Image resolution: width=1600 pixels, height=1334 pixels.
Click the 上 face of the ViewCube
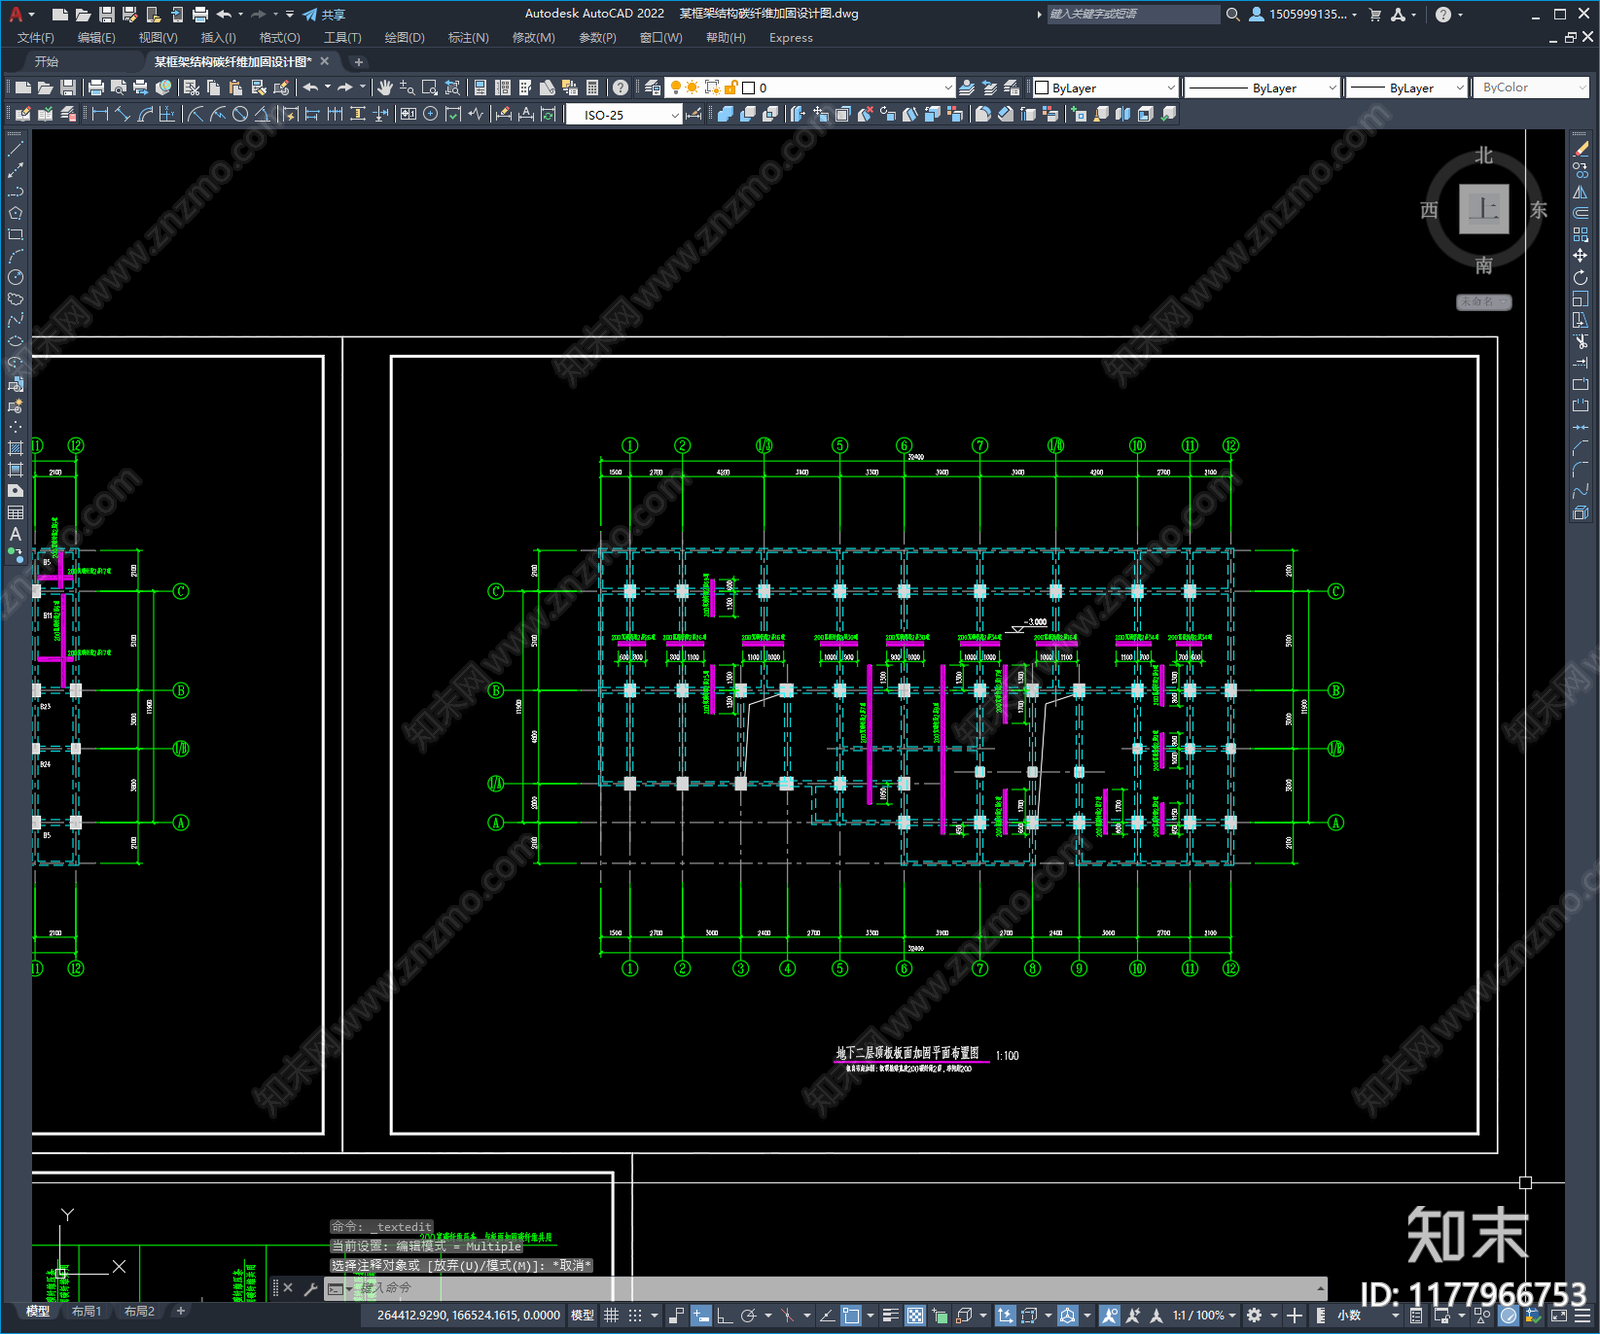coord(1484,210)
